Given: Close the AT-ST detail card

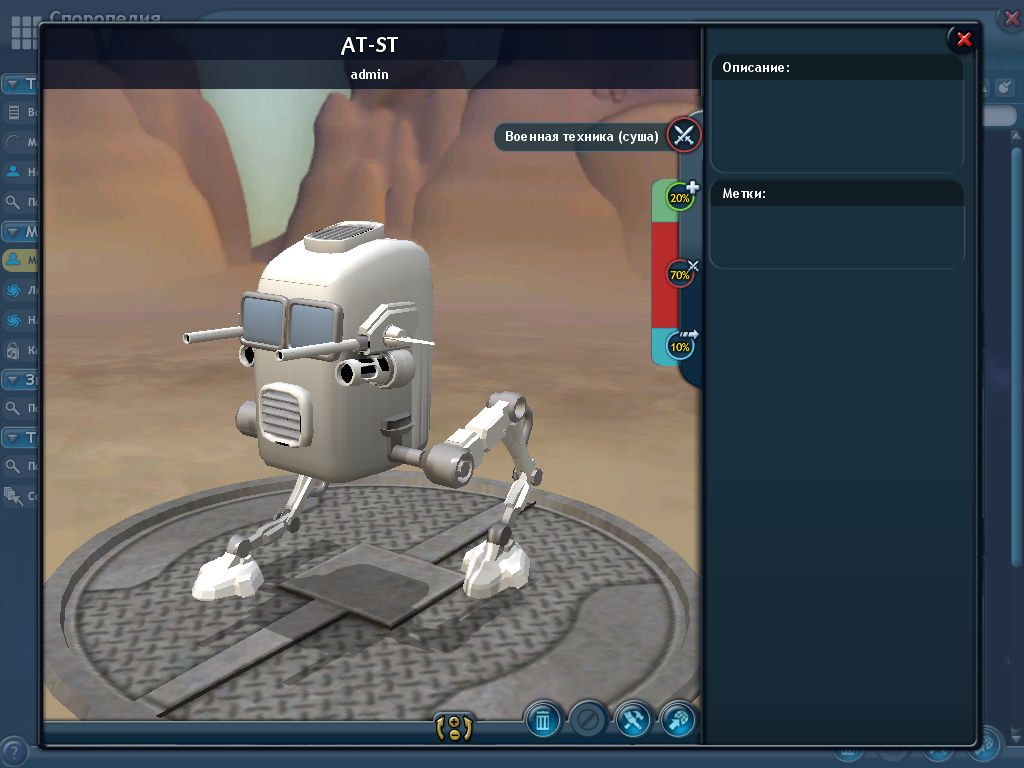Looking at the screenshot, I should 963,39.
